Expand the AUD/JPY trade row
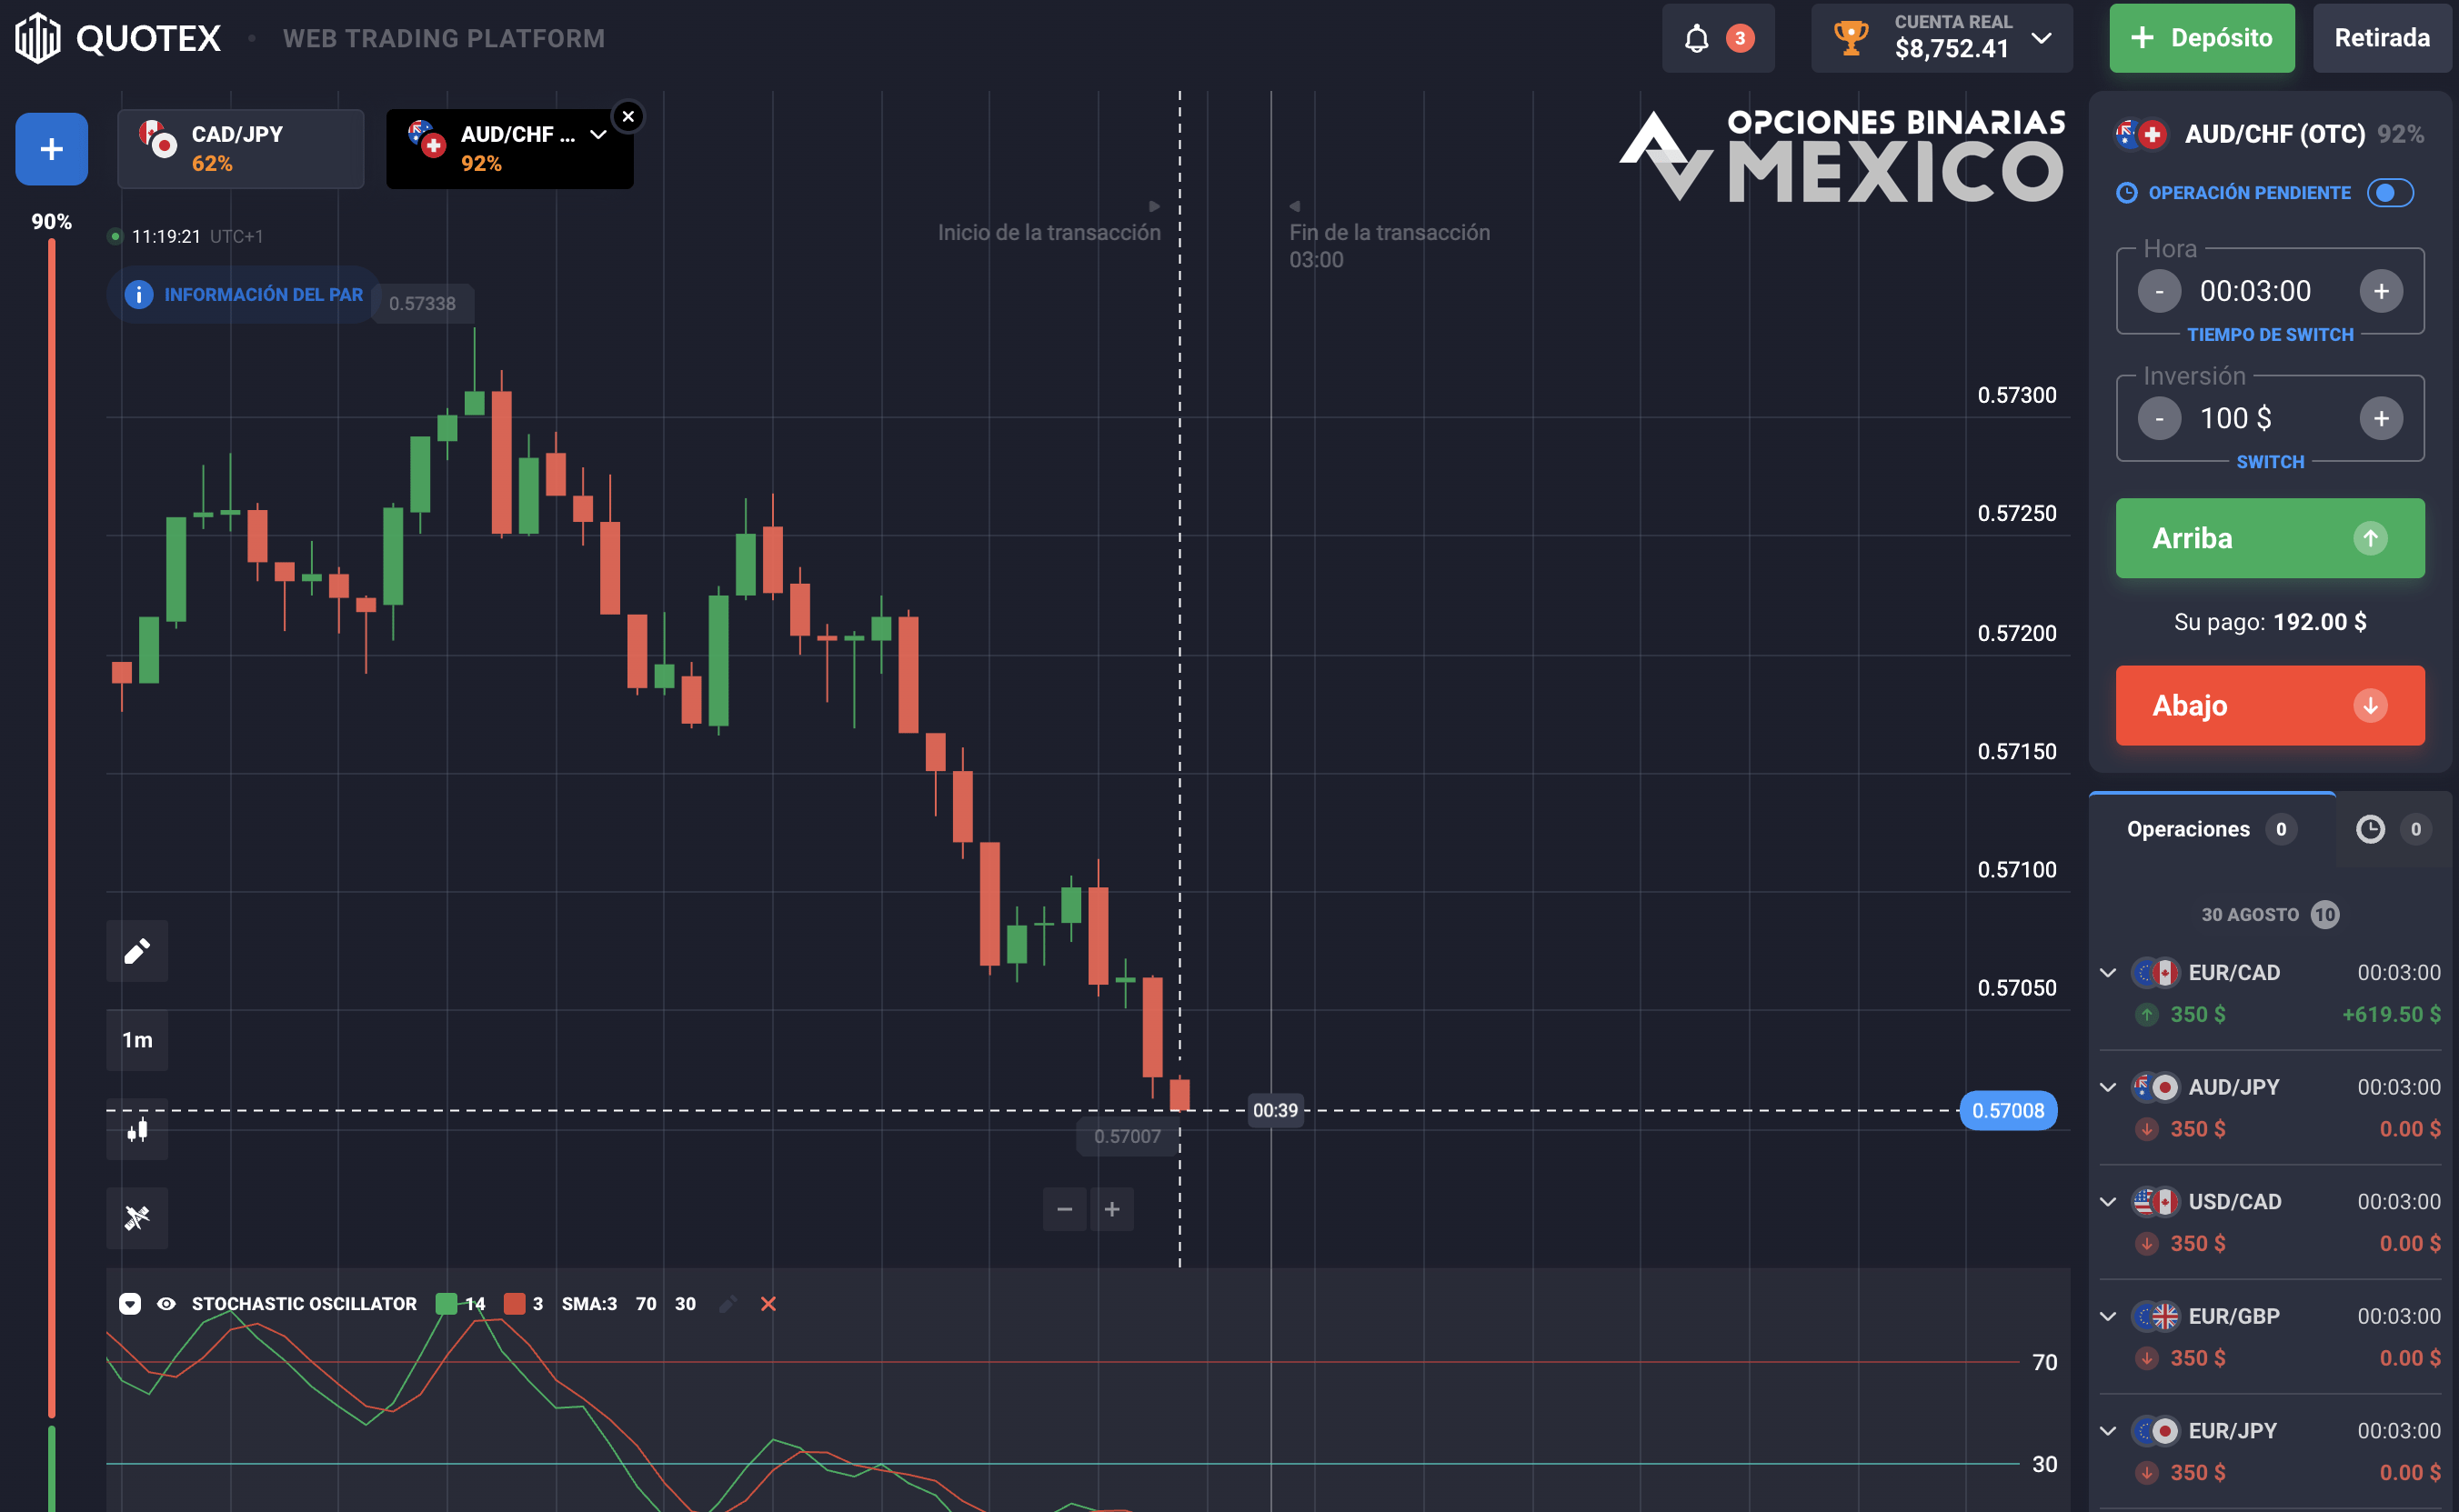The width and height of the screenshot is (2459, 1512). coord(2108,1087)
